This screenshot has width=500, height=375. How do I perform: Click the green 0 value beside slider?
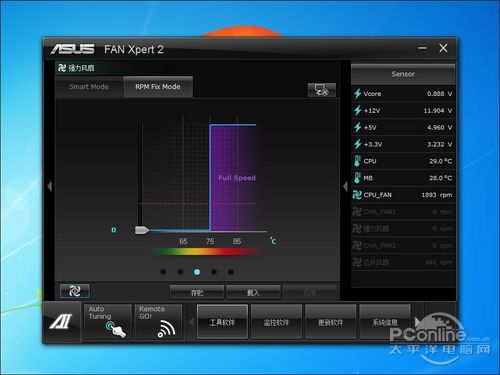114,230
